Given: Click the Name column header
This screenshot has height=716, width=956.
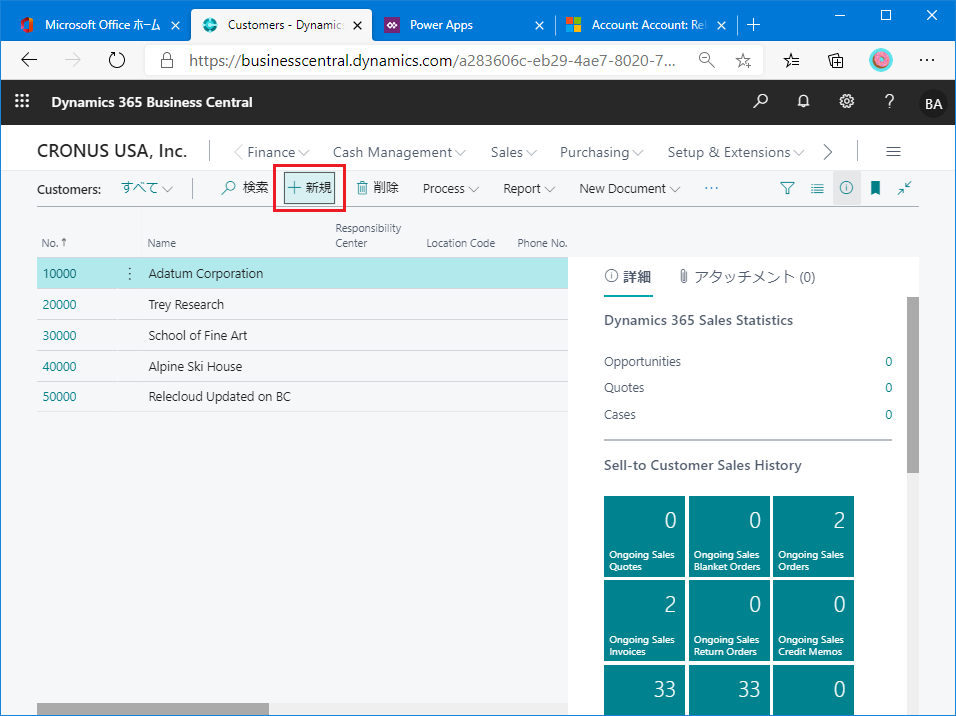Looking at the screenshot, I should tap(162, 243).
